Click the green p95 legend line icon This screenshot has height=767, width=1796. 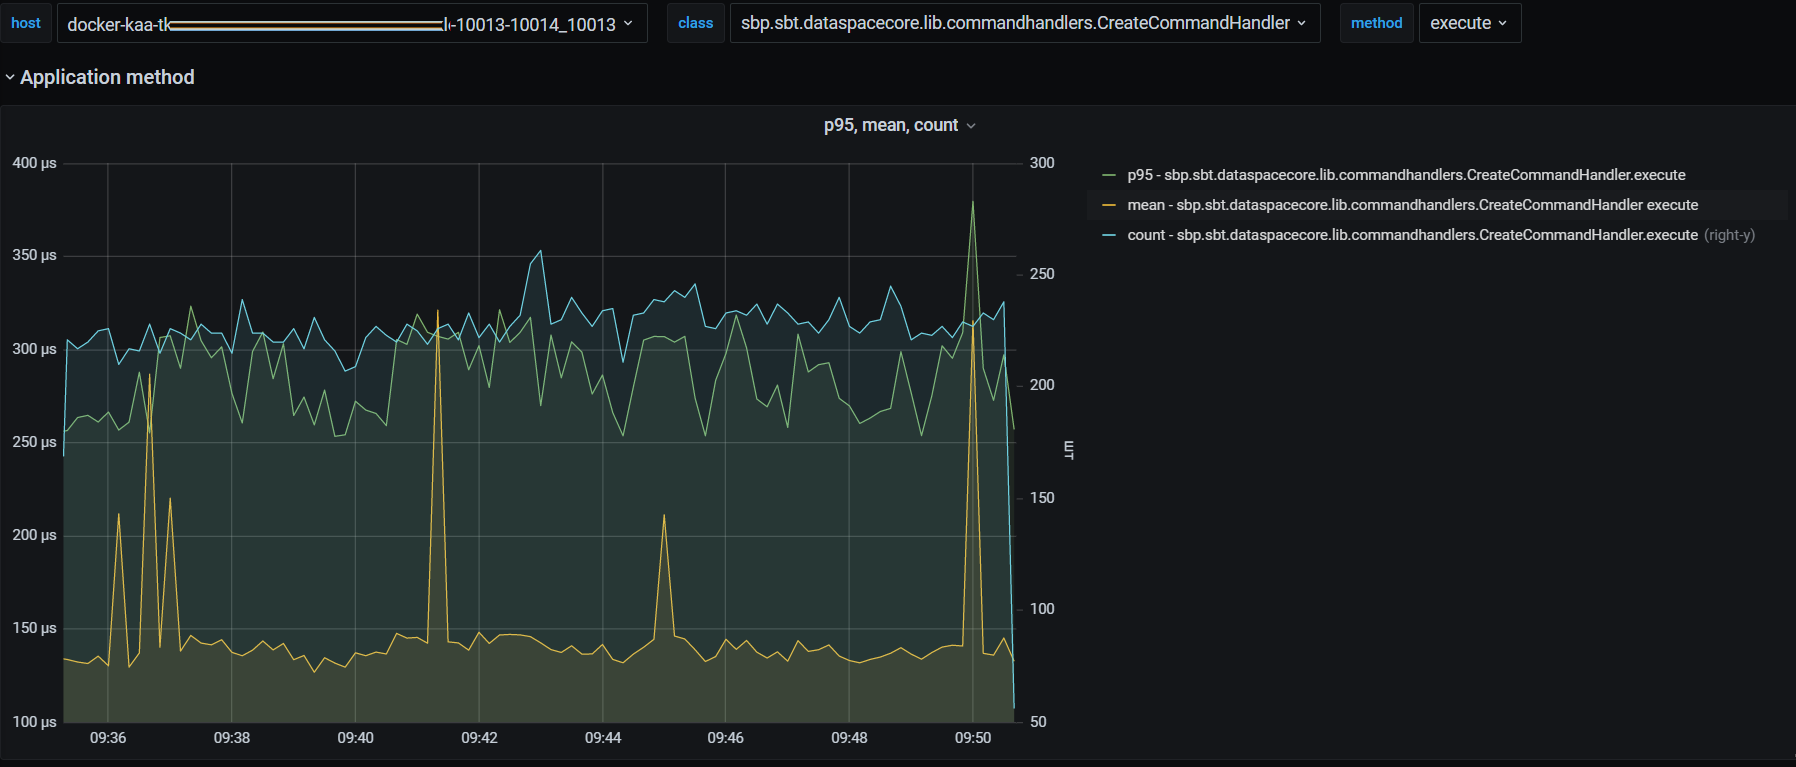pos(1108,175)
